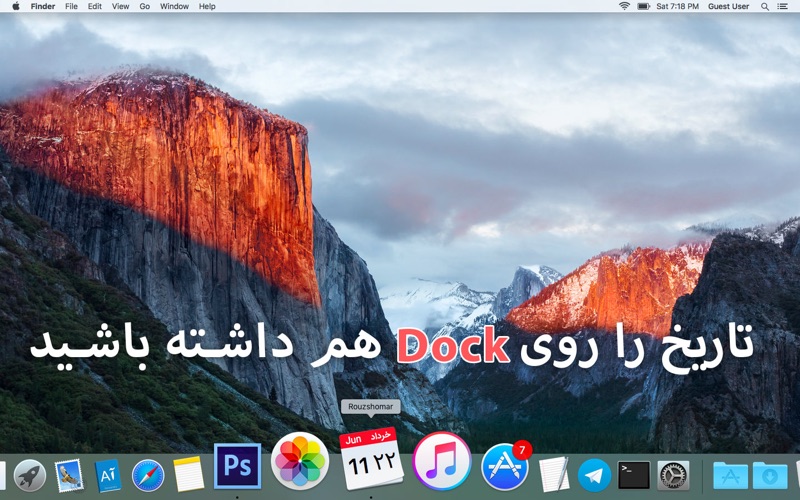
Task: Open the View menu
Action: tap(120, 6)
